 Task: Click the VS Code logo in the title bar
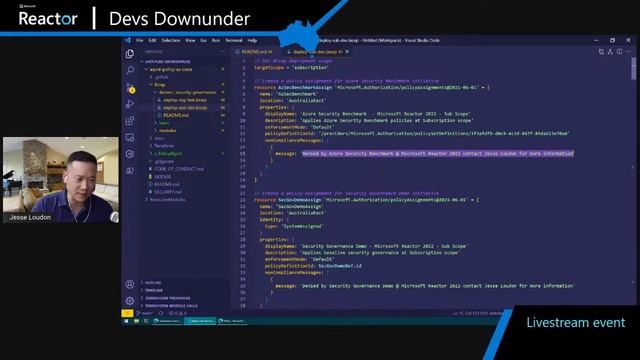click(127, 40)
